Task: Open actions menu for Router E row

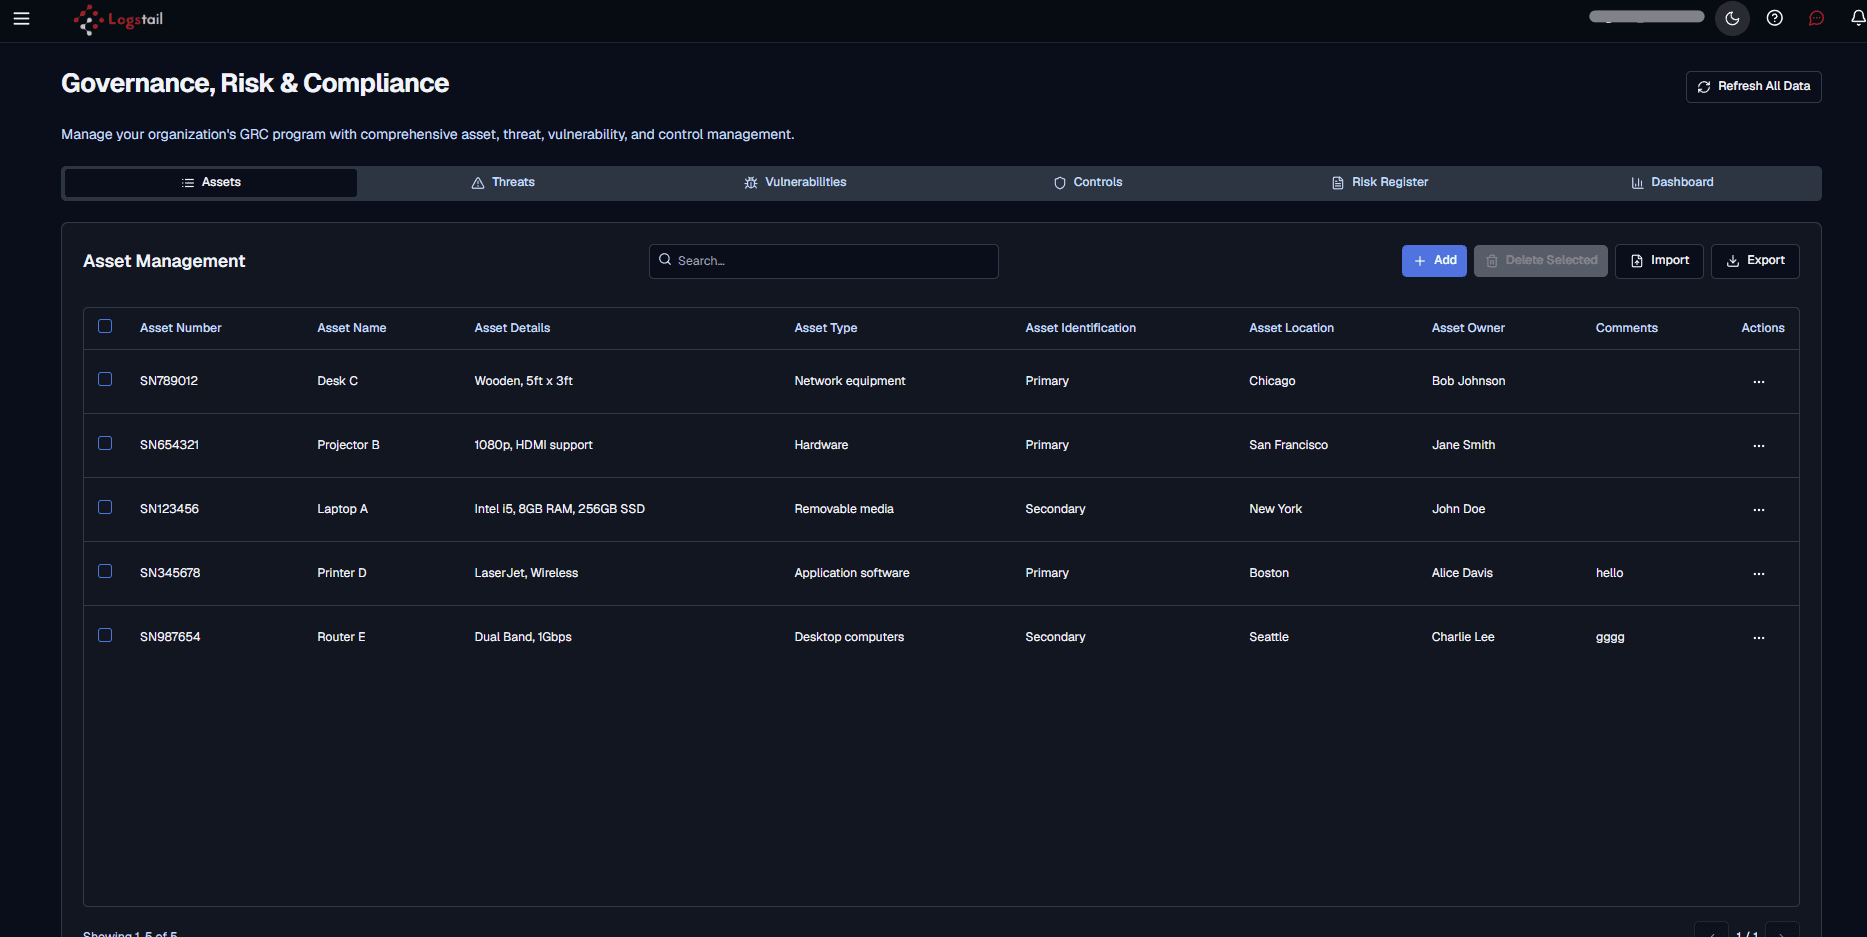Action: point(1758,638)
